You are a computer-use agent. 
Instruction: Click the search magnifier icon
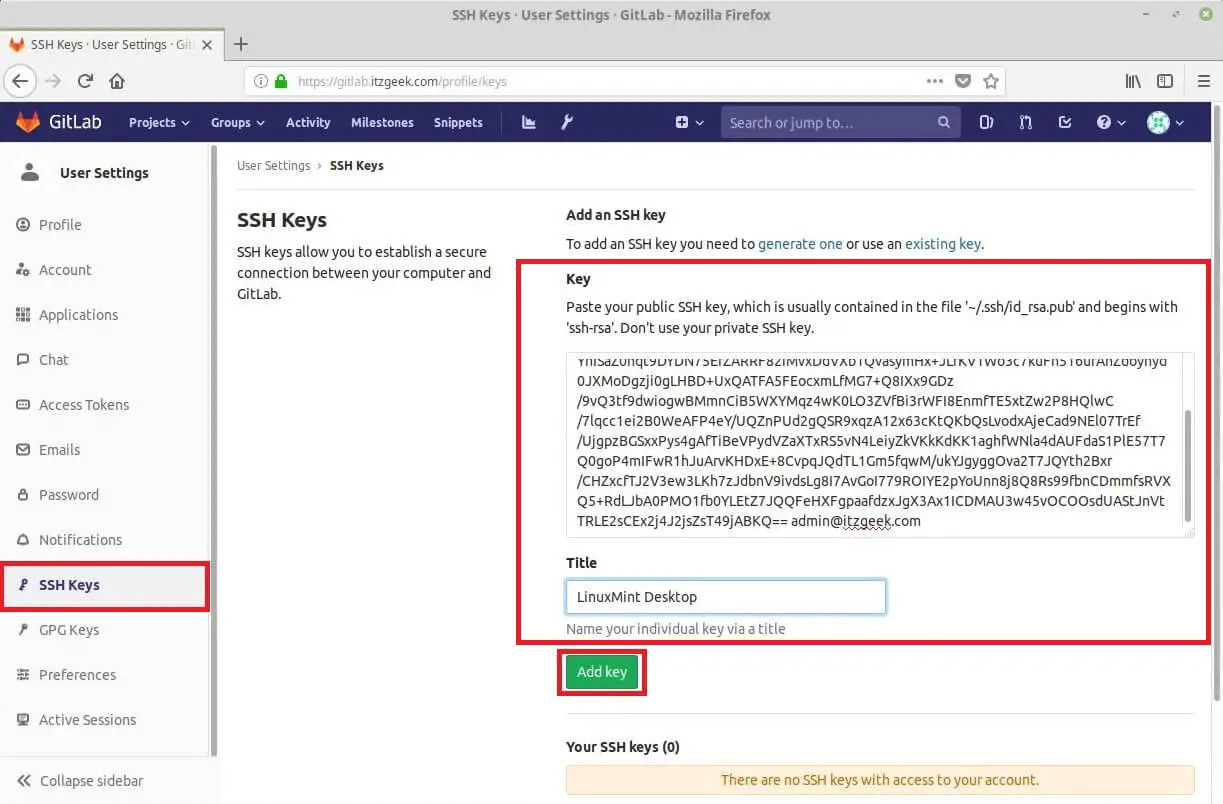pos(943,122)
